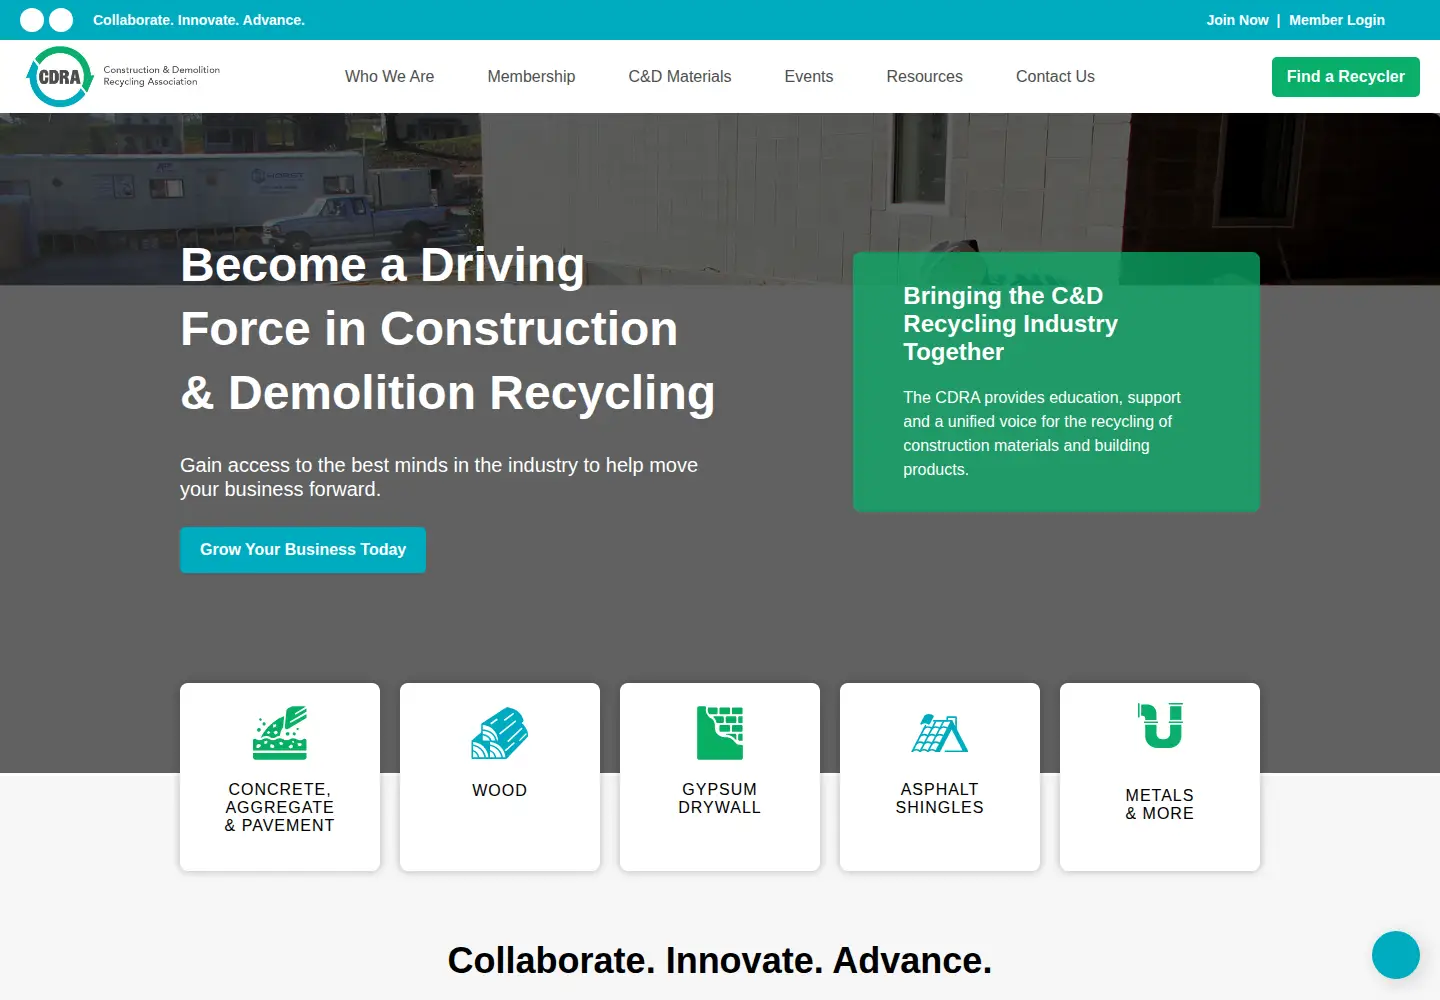Screen dimensions: 1440x1000
Task: Click the concrete and aggregate icon
Action: [x=280, y=733]
